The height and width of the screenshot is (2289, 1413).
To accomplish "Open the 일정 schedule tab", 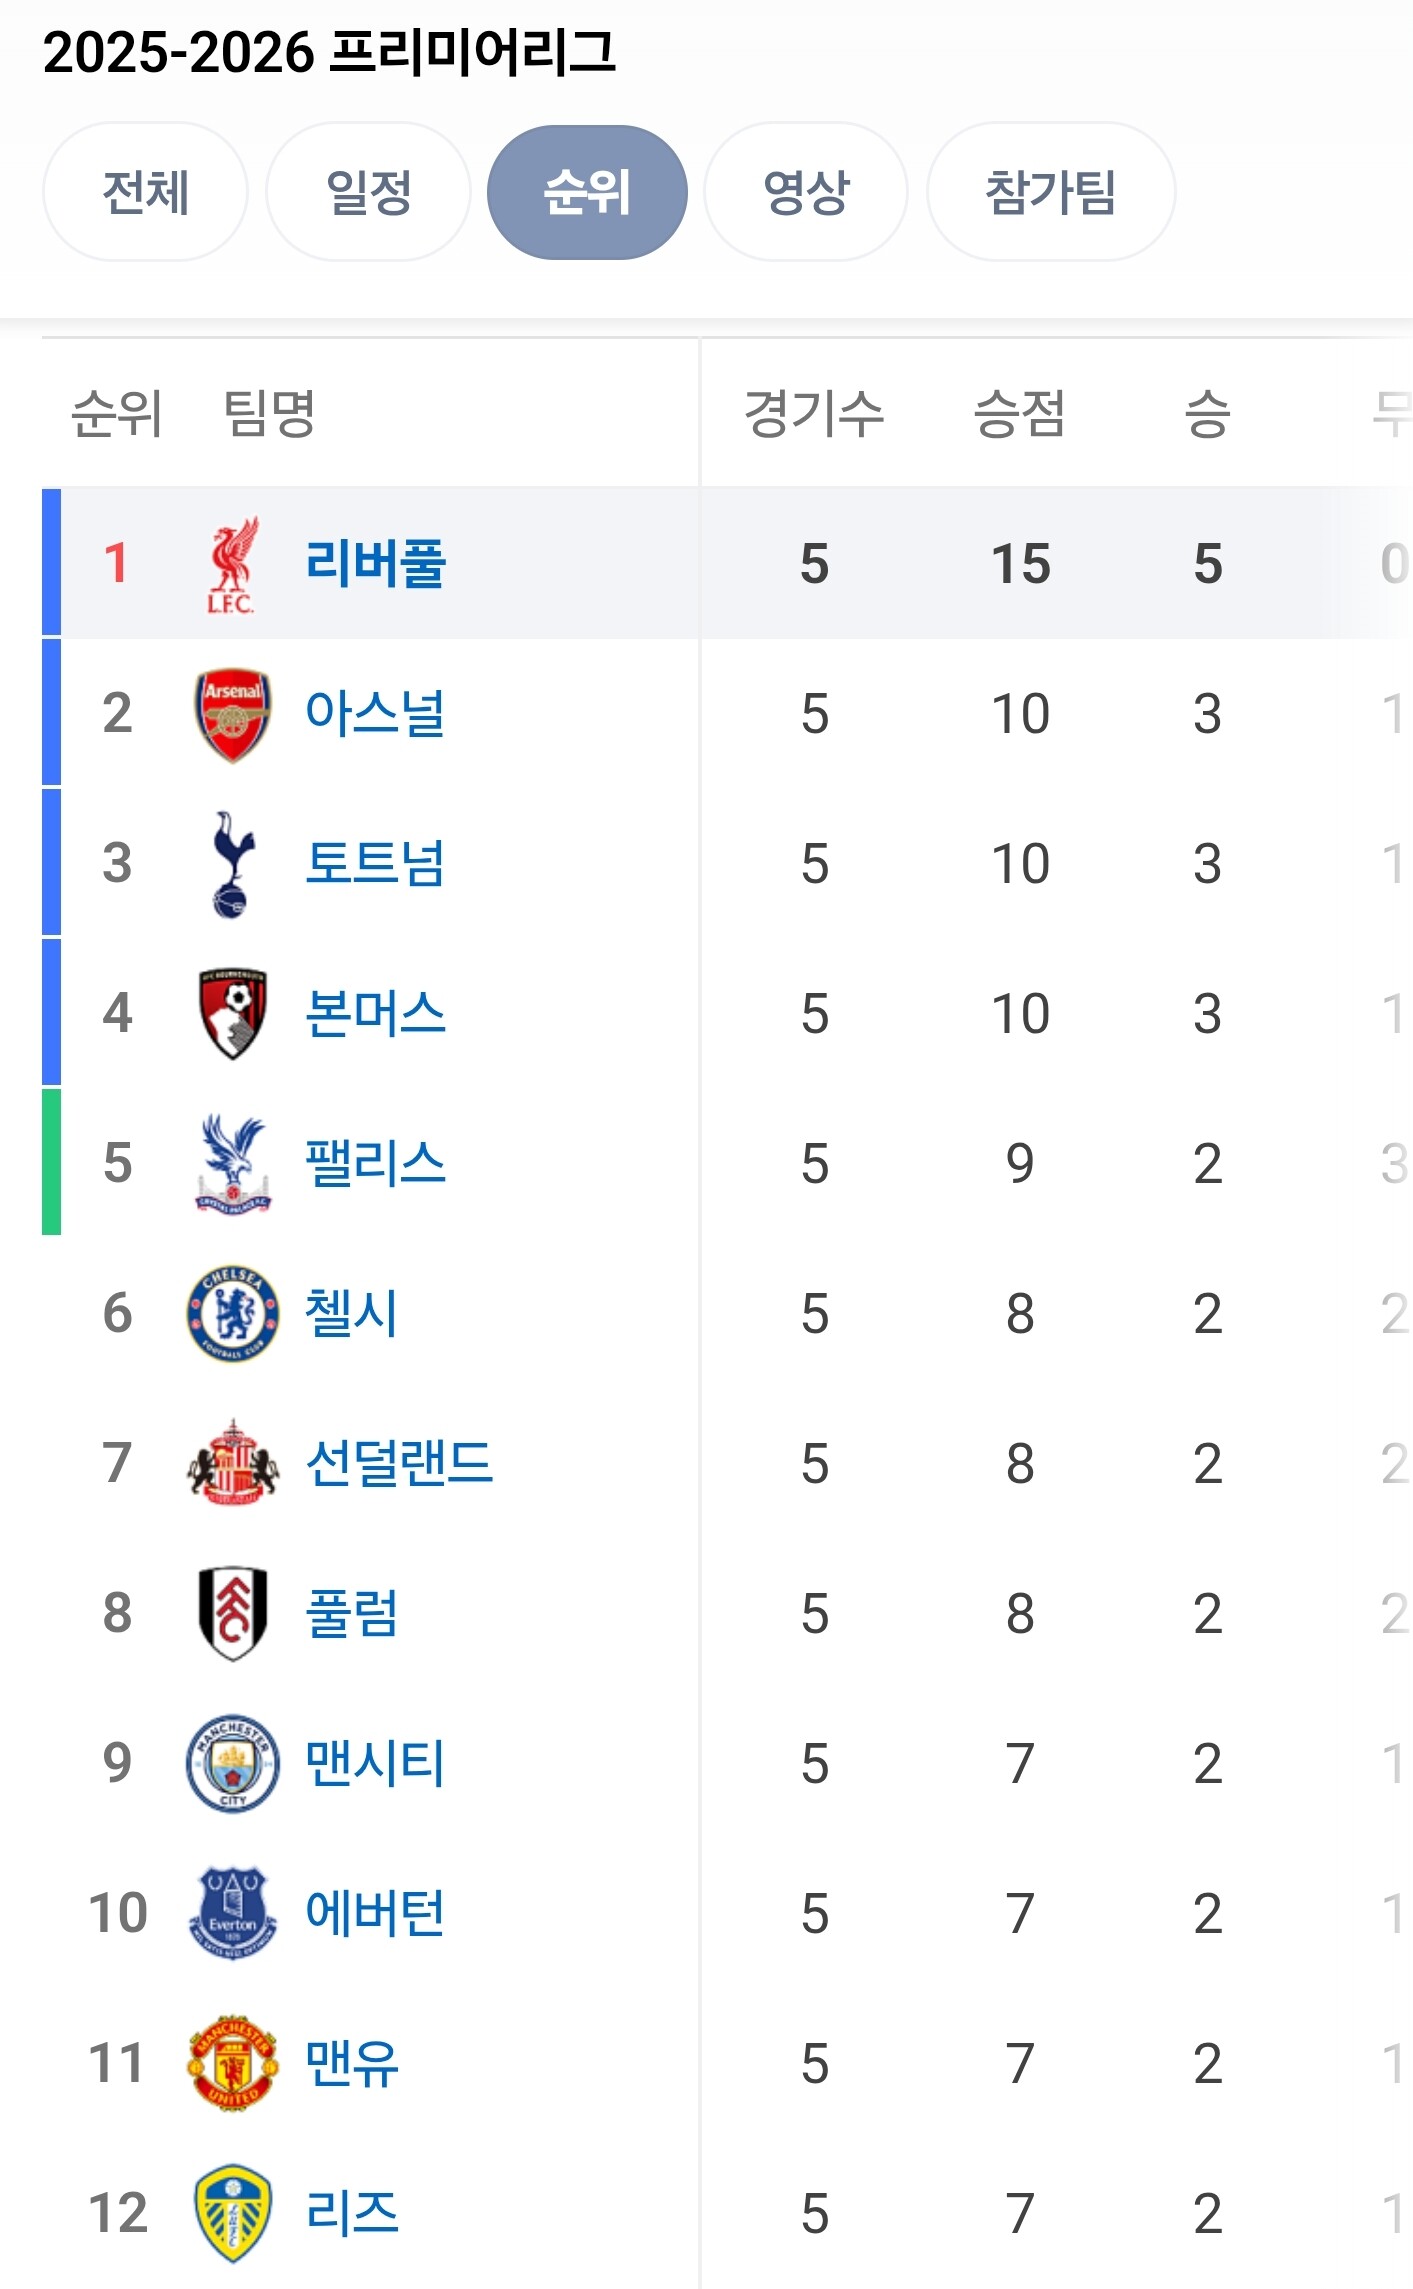I will tap(368, 192).
